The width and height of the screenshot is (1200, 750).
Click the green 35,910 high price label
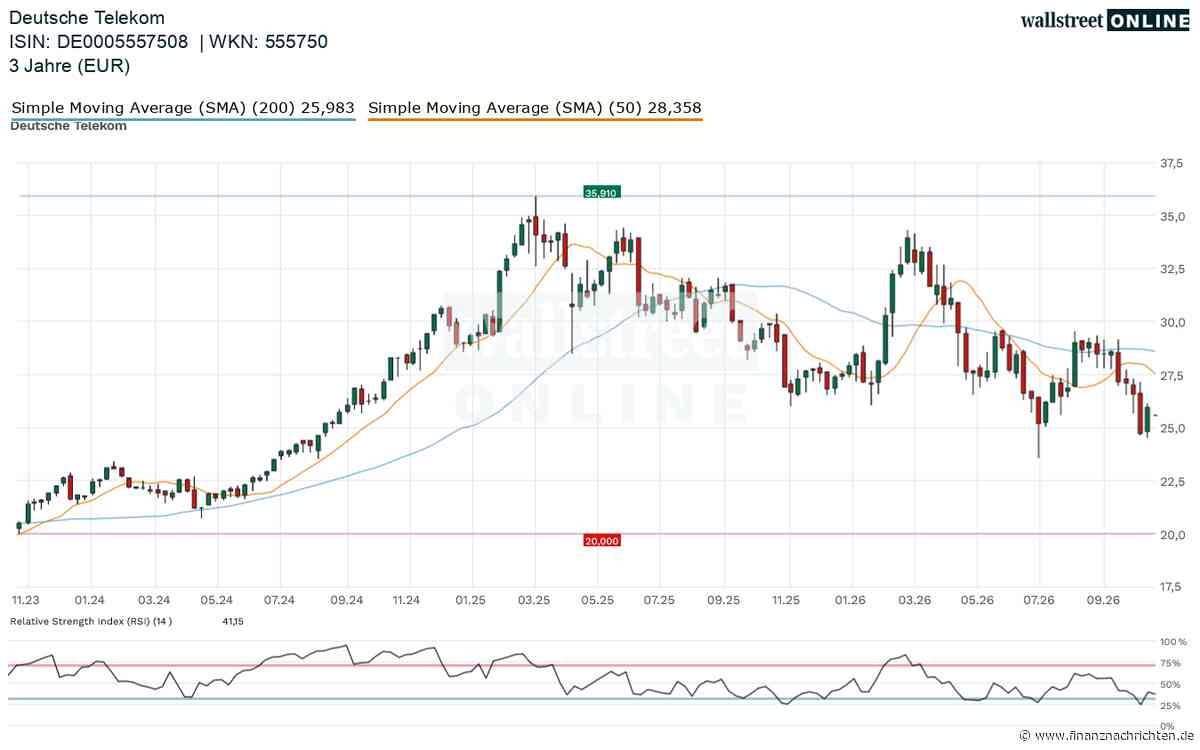[600, 192]
